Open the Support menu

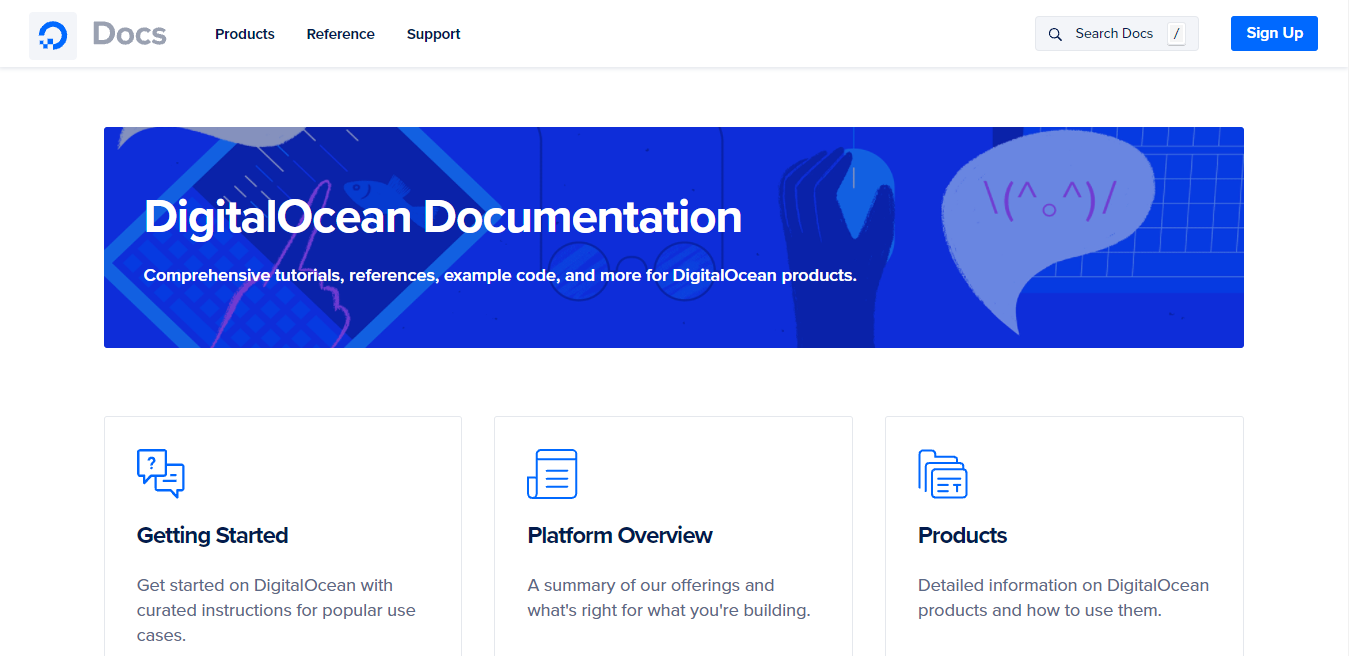(434, 34)
